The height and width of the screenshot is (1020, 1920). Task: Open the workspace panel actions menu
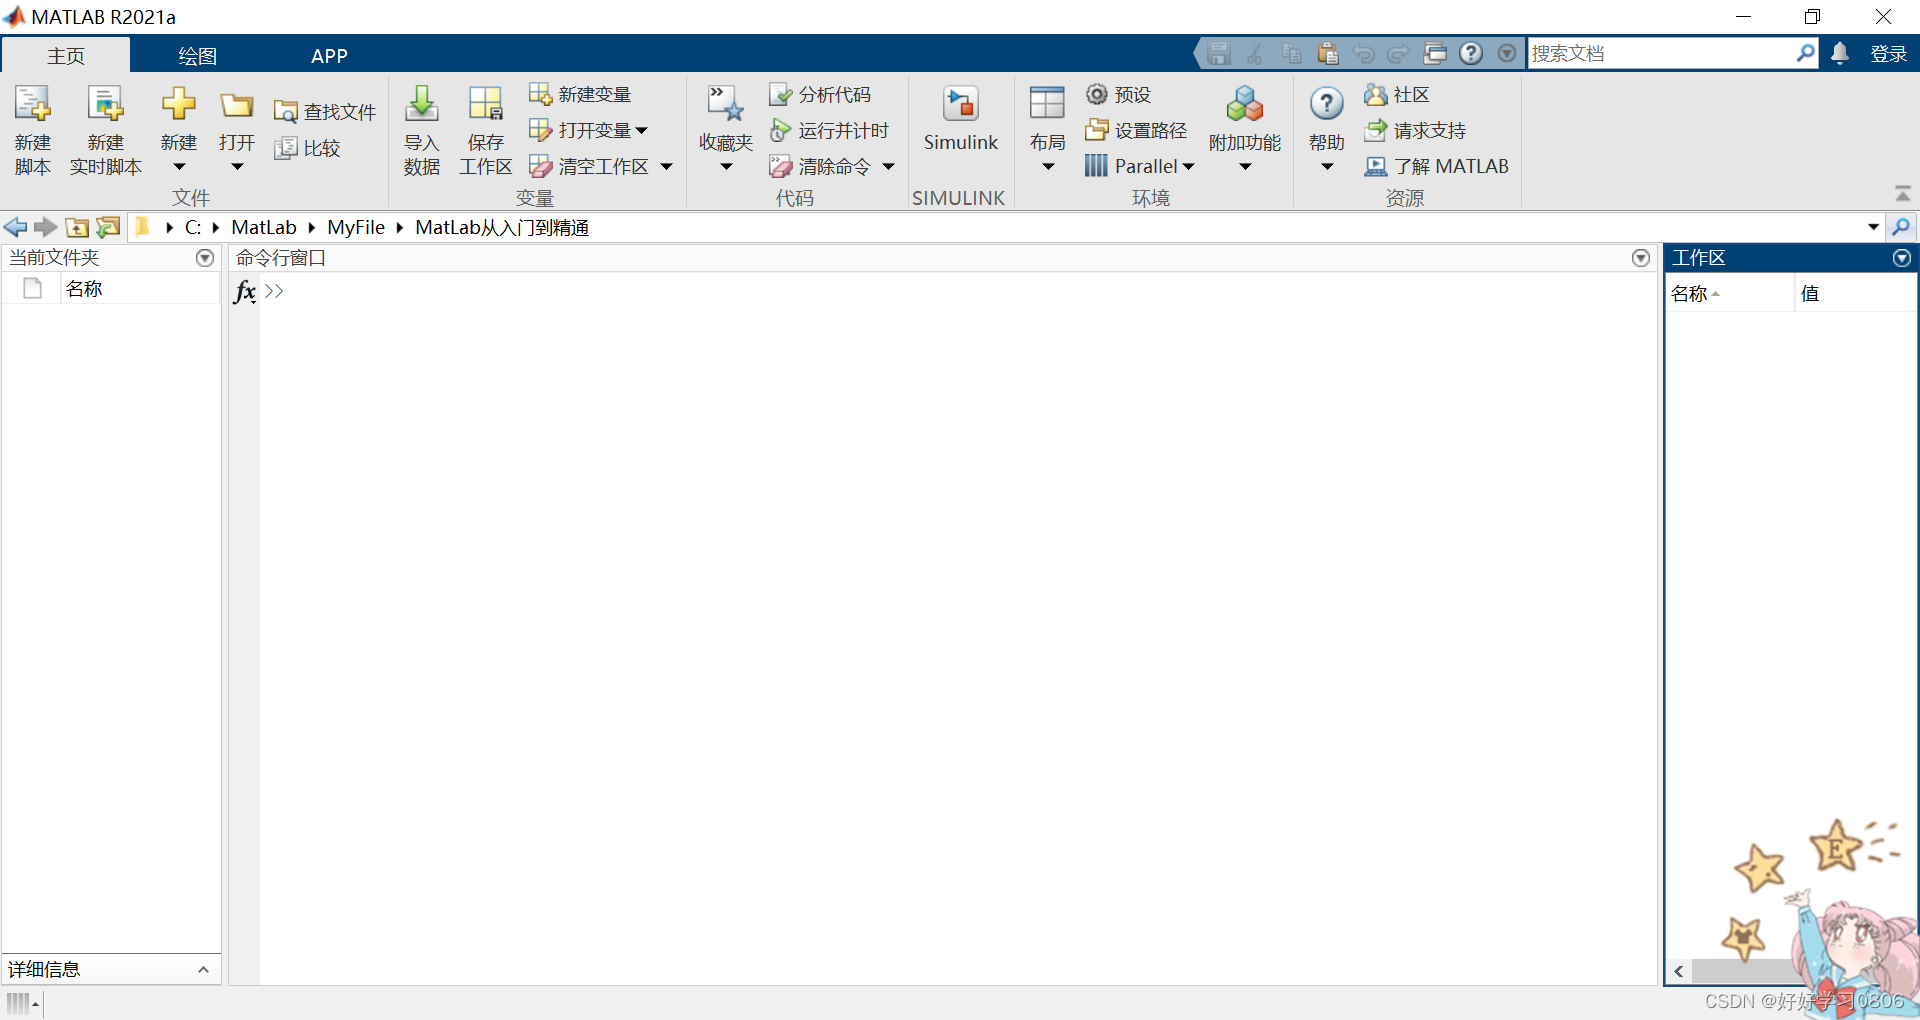click(x=1901, y=258)
